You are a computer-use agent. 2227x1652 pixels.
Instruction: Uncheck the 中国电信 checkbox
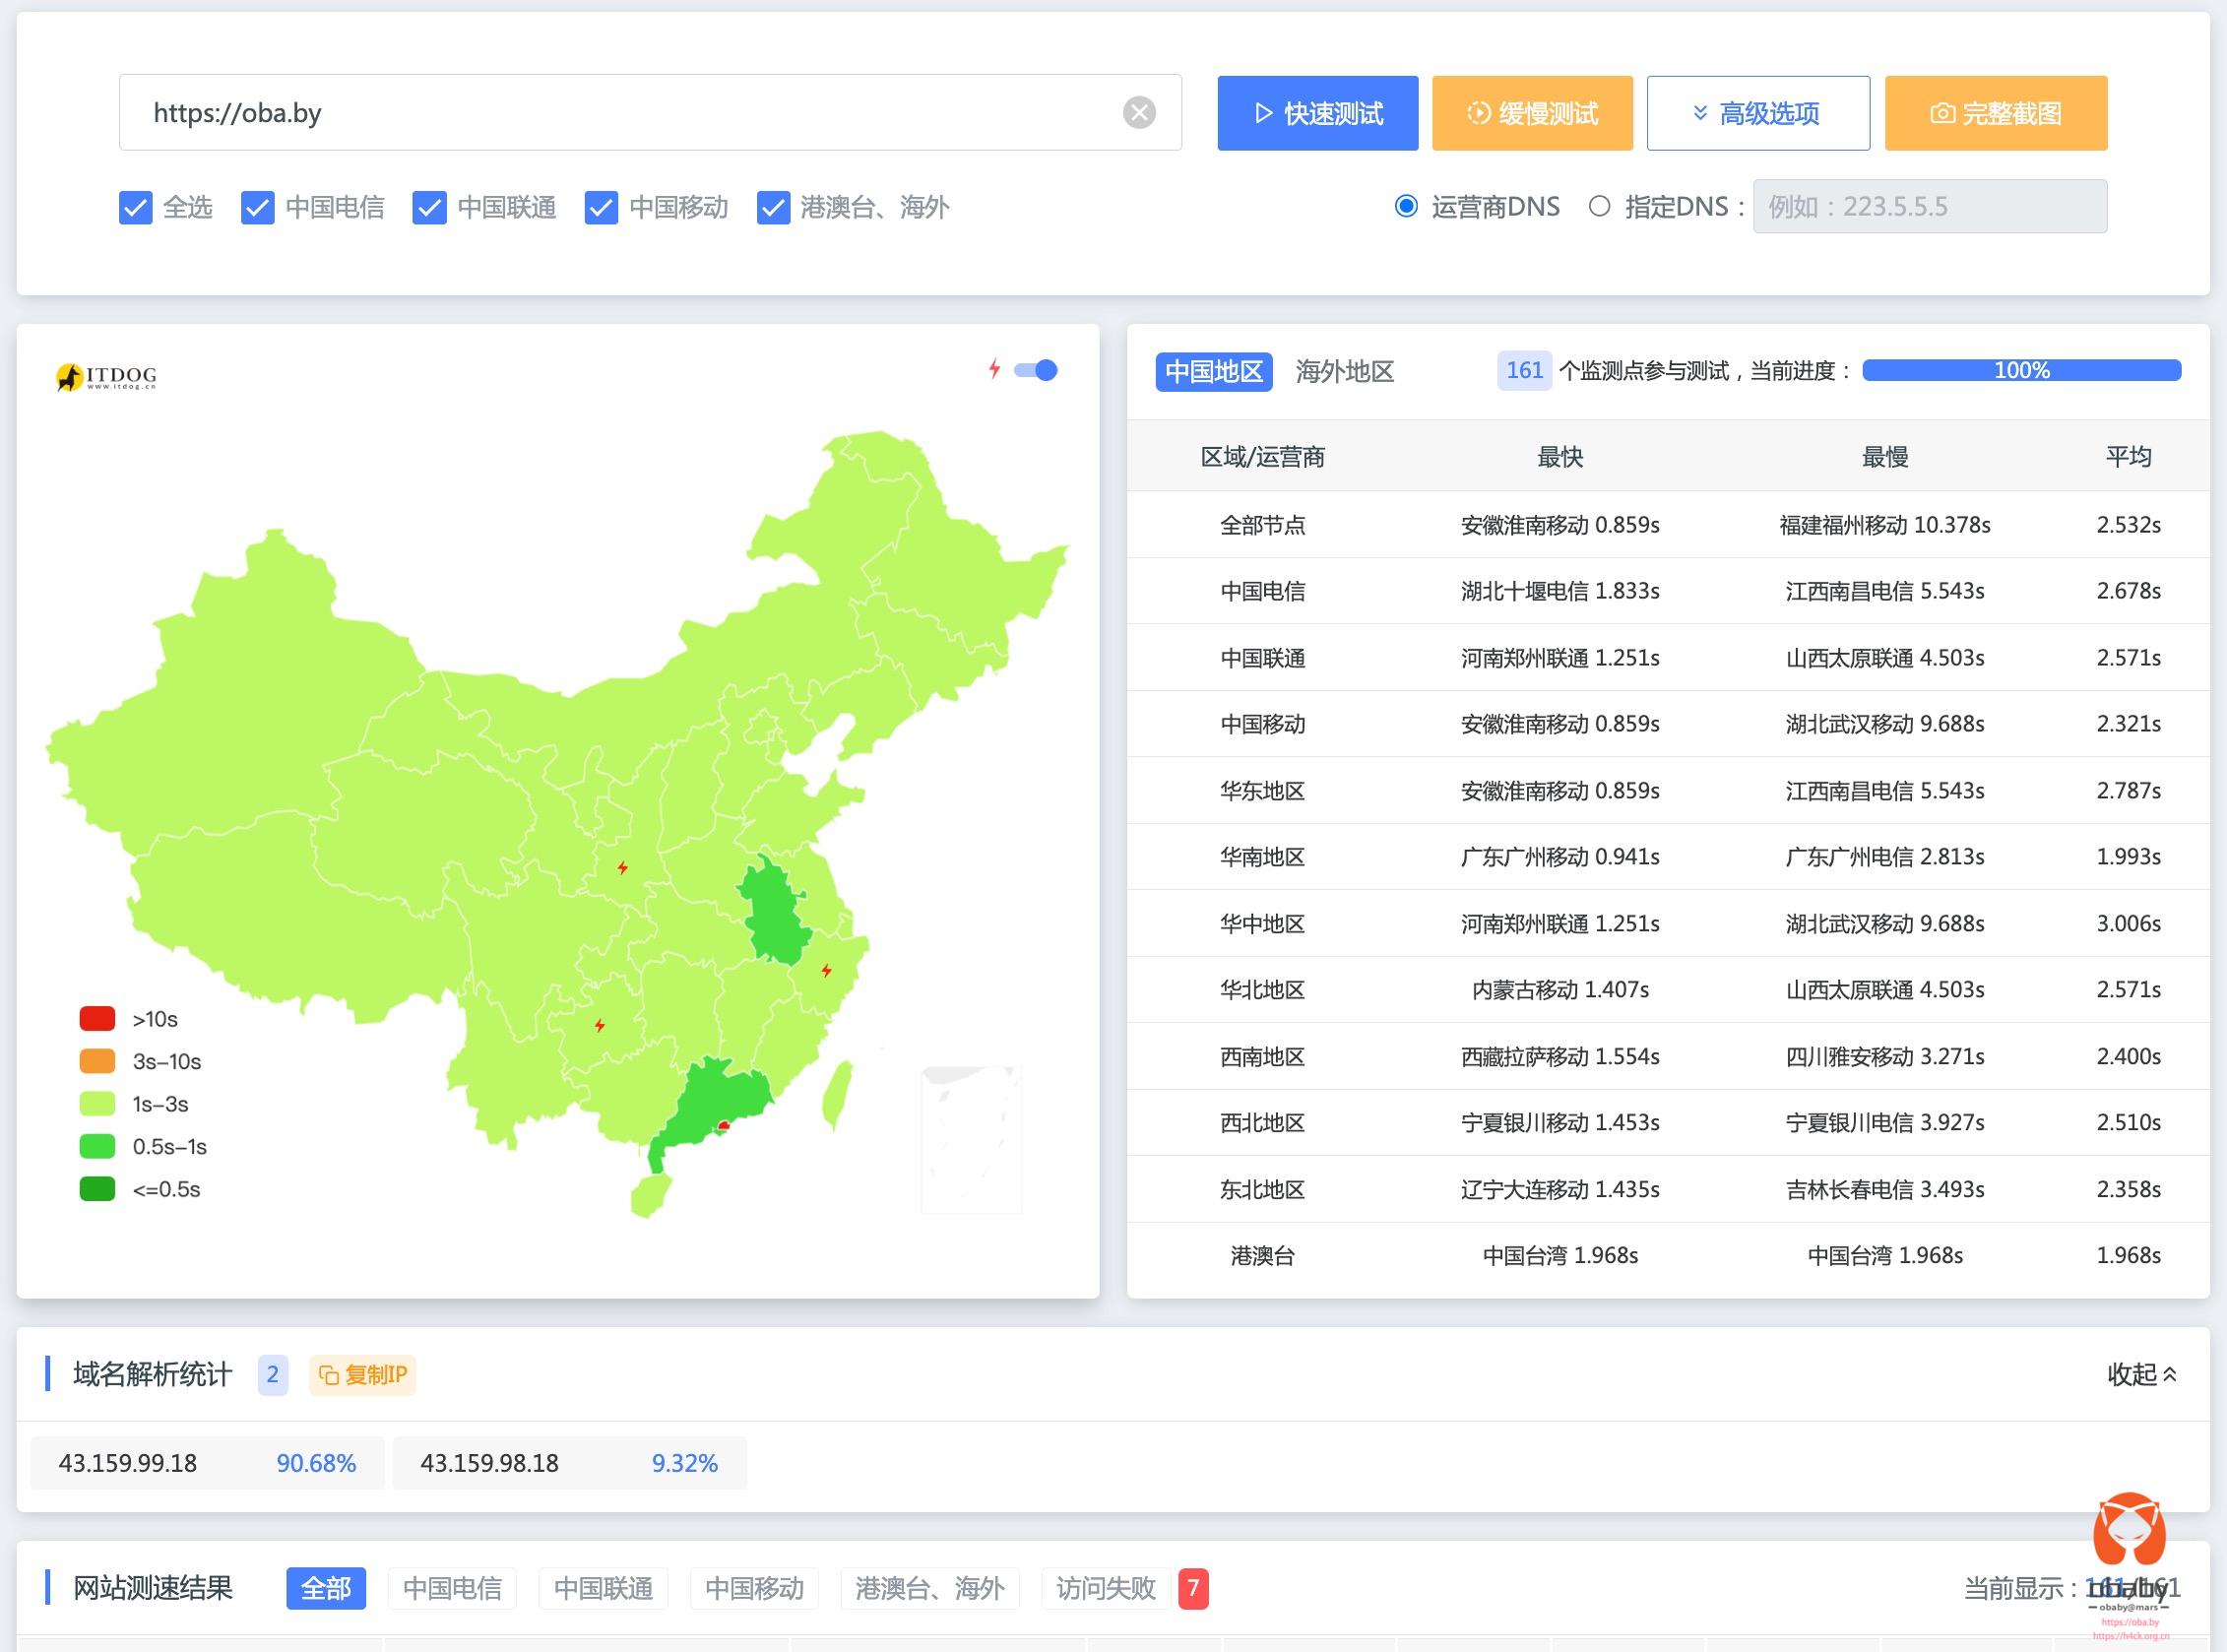(x=258, y=208)
